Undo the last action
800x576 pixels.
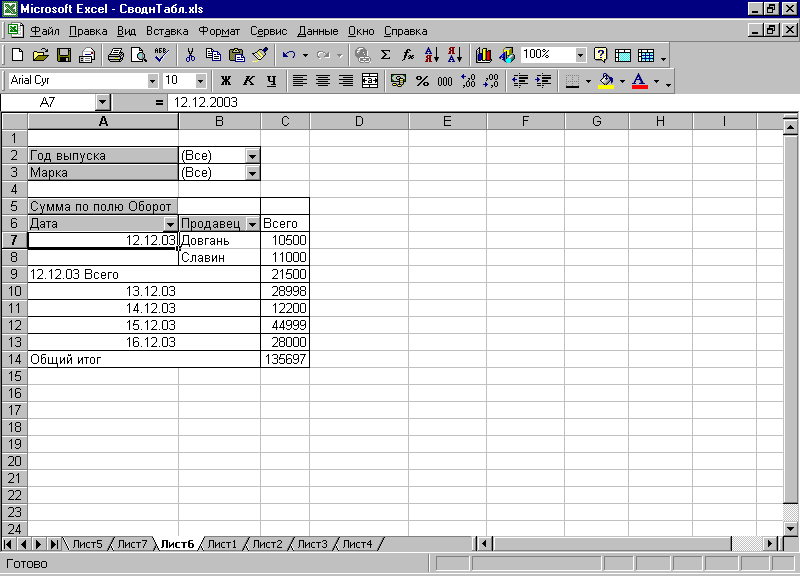click(x=289, y=55)
